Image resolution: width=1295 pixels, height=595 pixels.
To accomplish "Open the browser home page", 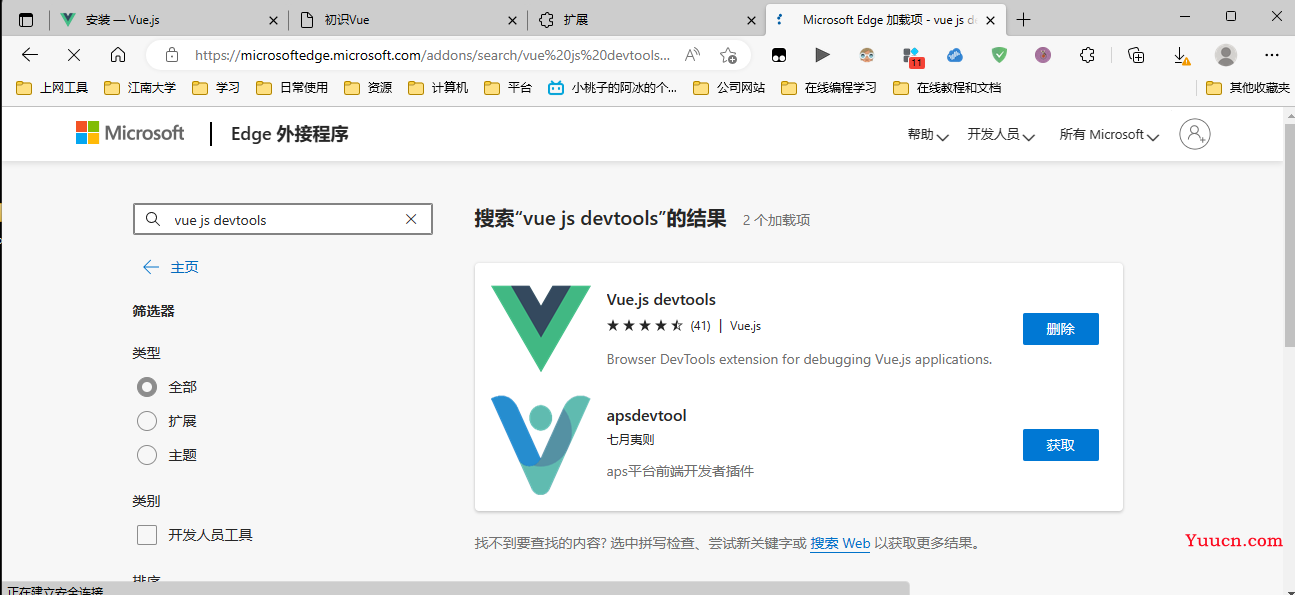I will [118, 55].
